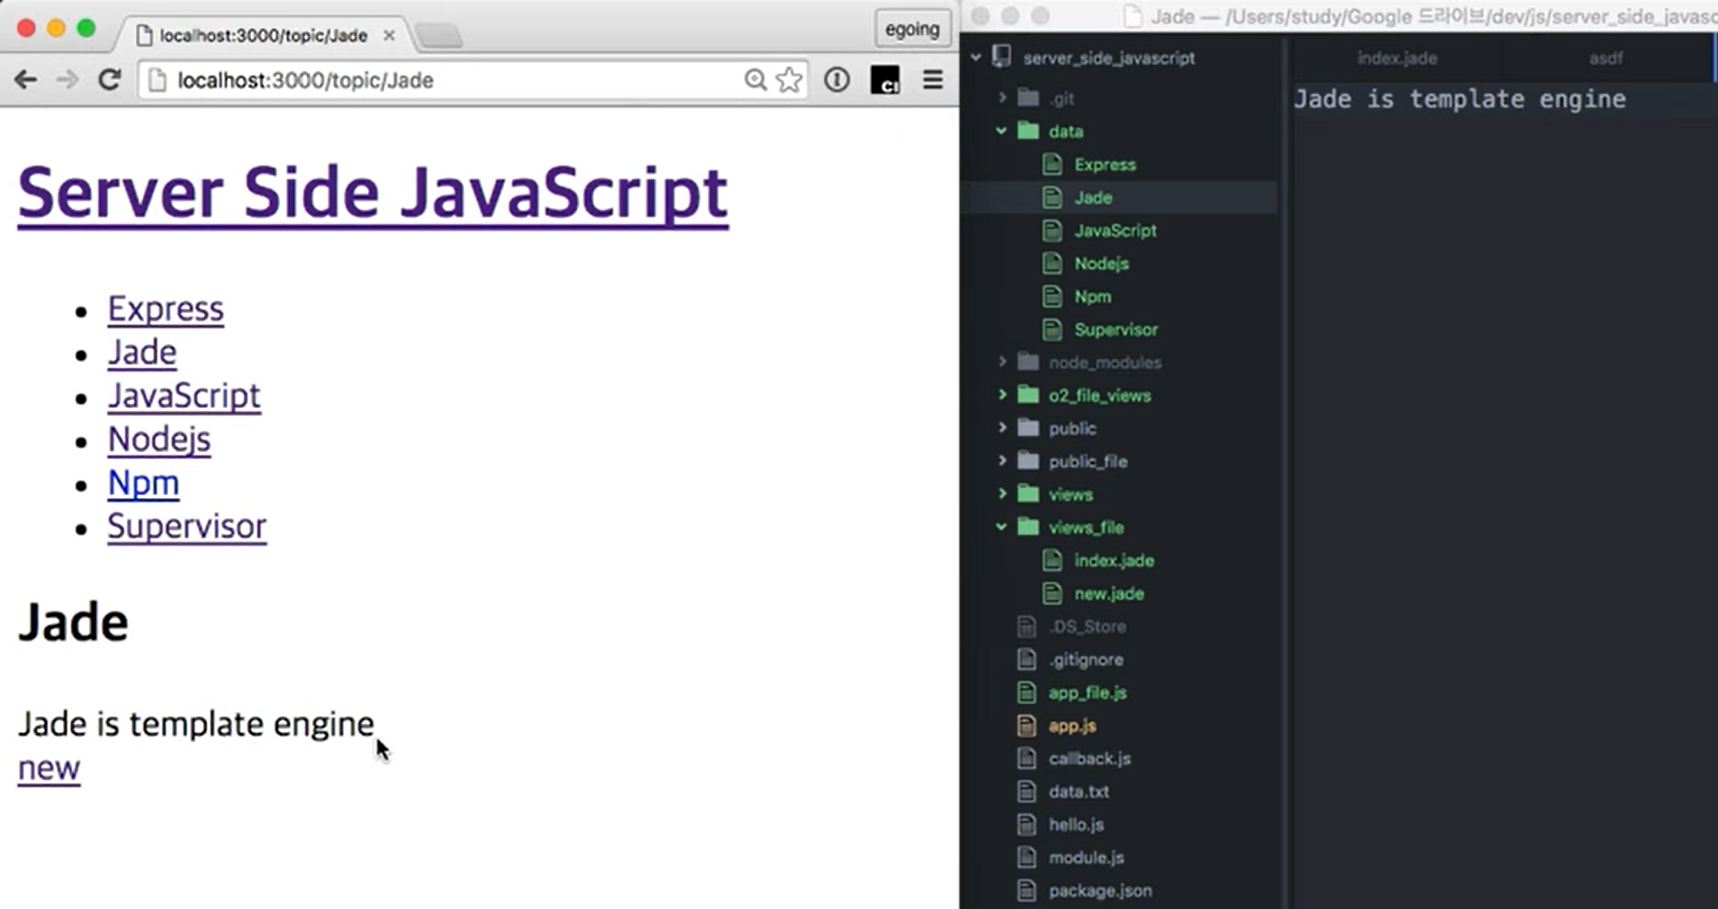Image resolution: width=1718 pixels, height=909 pixels.
Task: Open the Supervisor topic link
Action: coord(187,526)
